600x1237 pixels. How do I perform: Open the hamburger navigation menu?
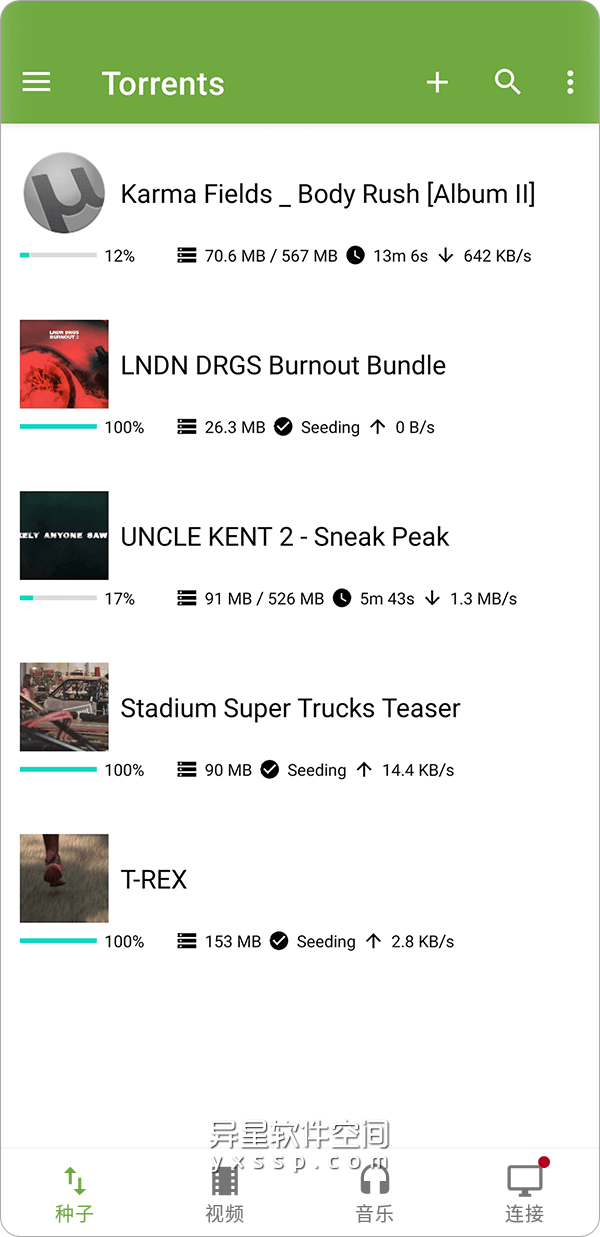tap(36, 82)
